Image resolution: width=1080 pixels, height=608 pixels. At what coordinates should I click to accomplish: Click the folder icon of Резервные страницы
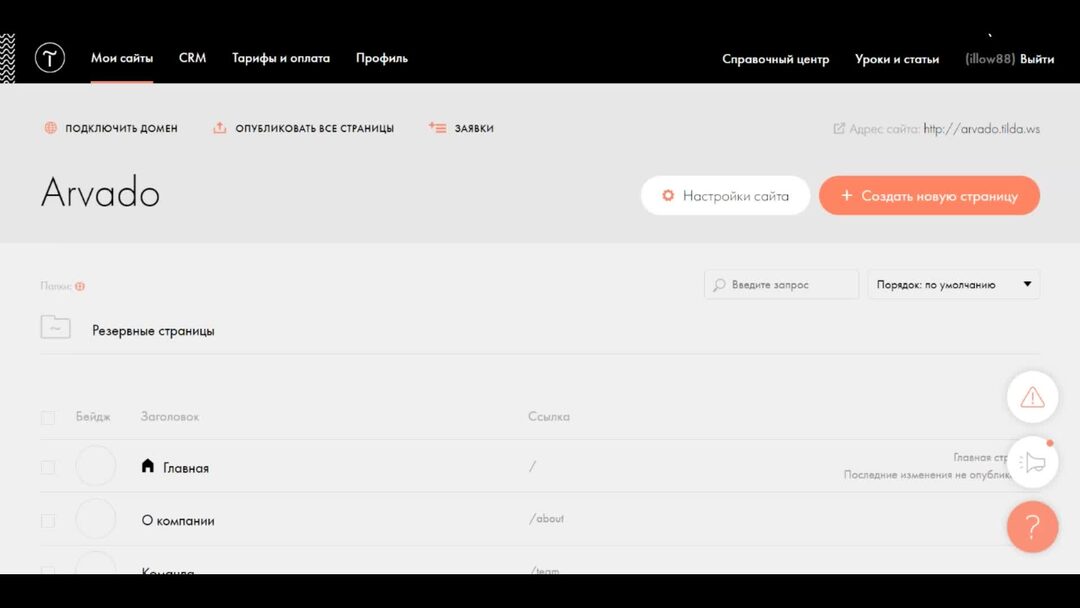[x=56, y=327]
